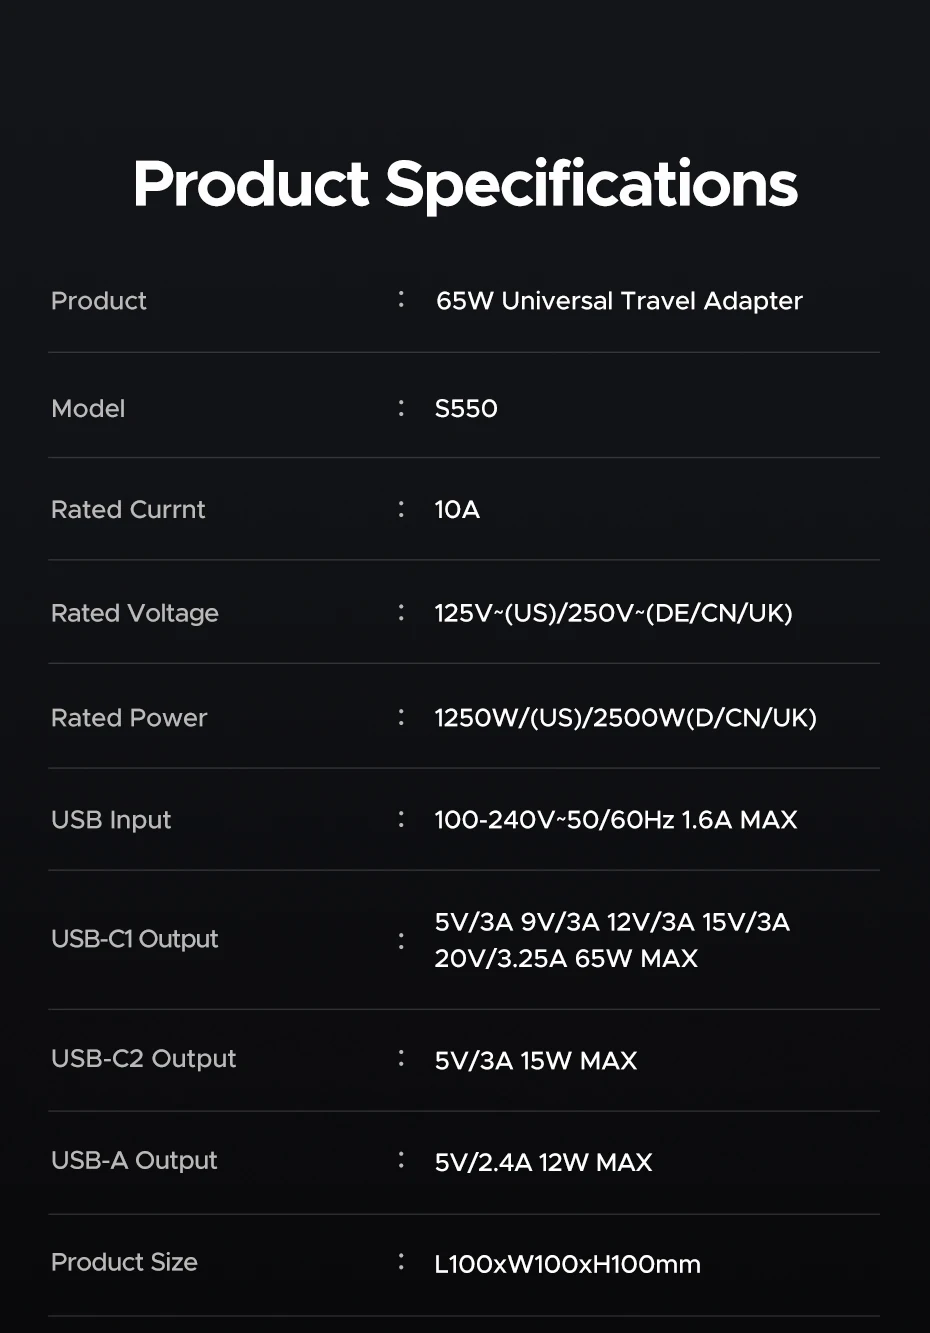Click the "5V/3A 15W MAX" value
The image size is (930, 1333).
535,1061
